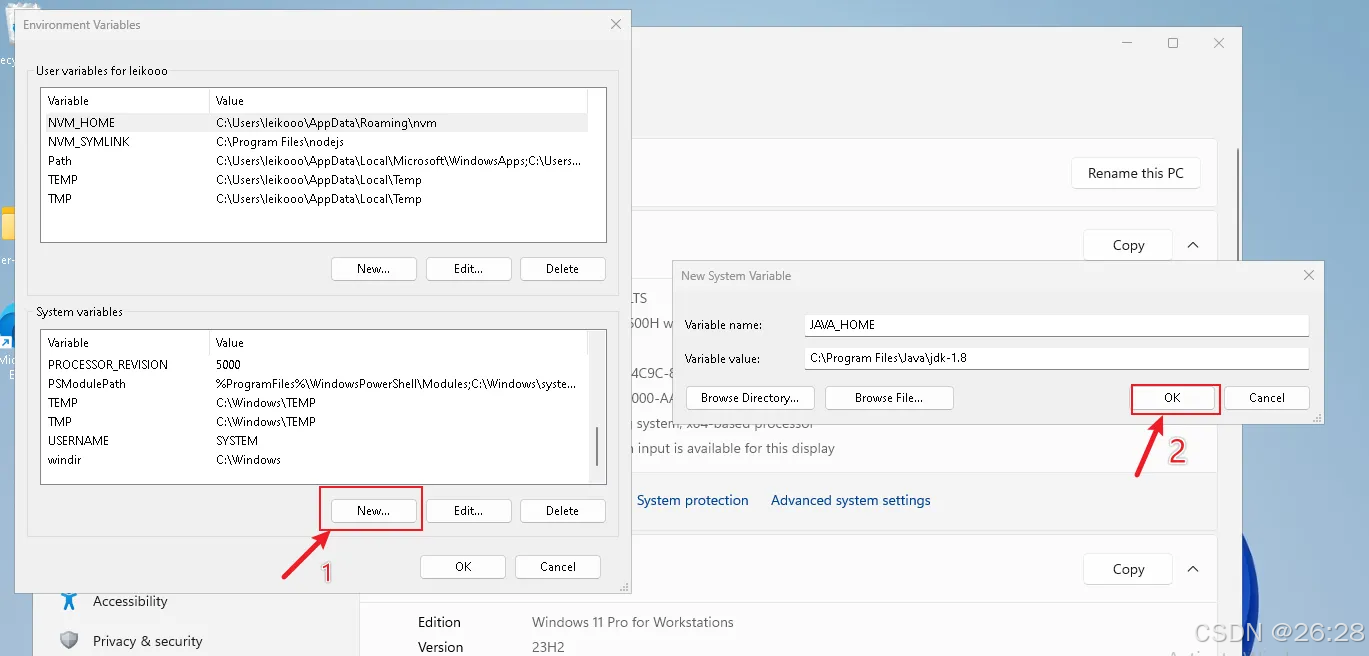Select USERNAME system variable row
The image size is (1369, 656).
[x=314, y=441]
